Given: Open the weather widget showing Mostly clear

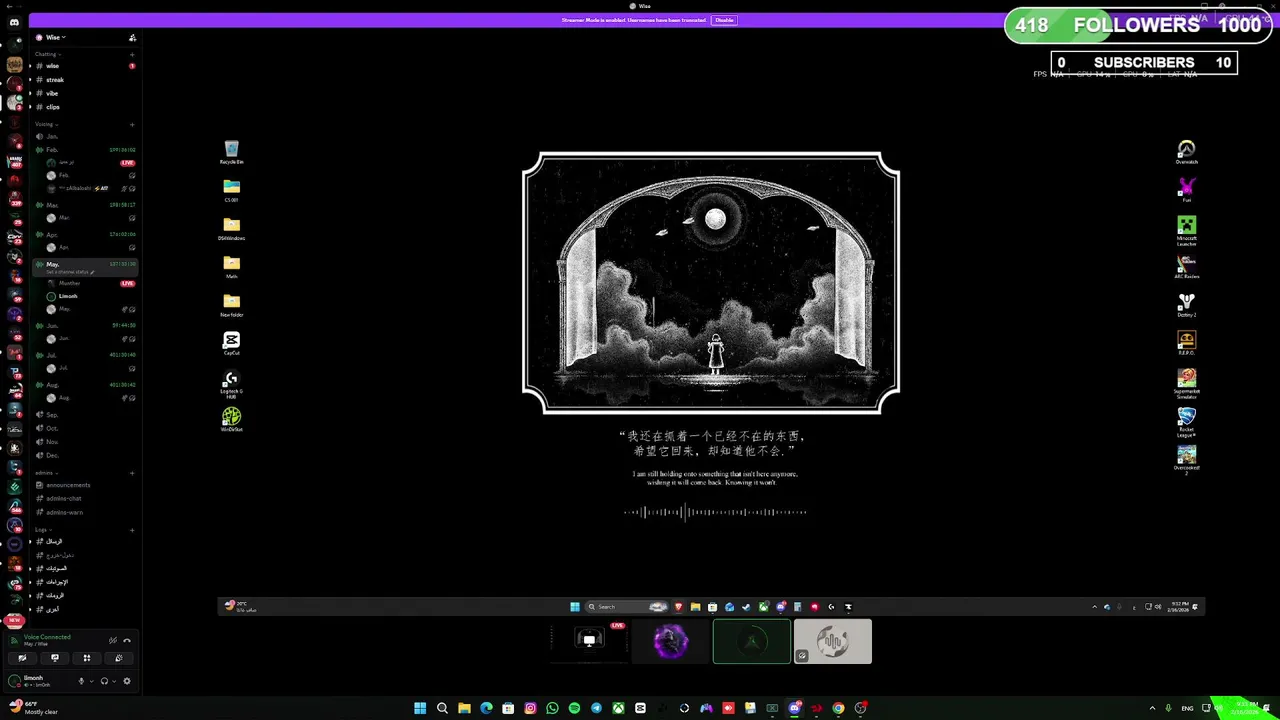Looking at the screenshot, I should coord(34,708).
